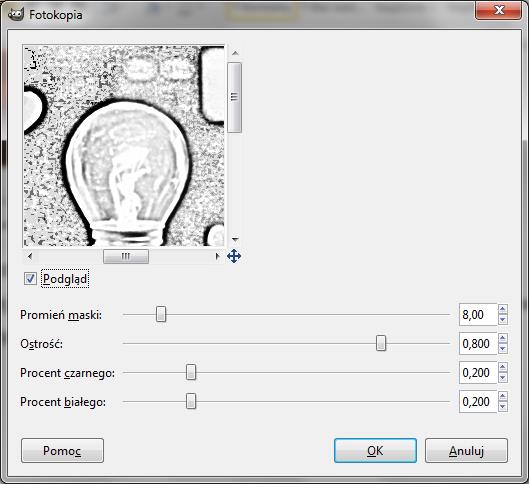Click the preview scroll down arrow

235,239
